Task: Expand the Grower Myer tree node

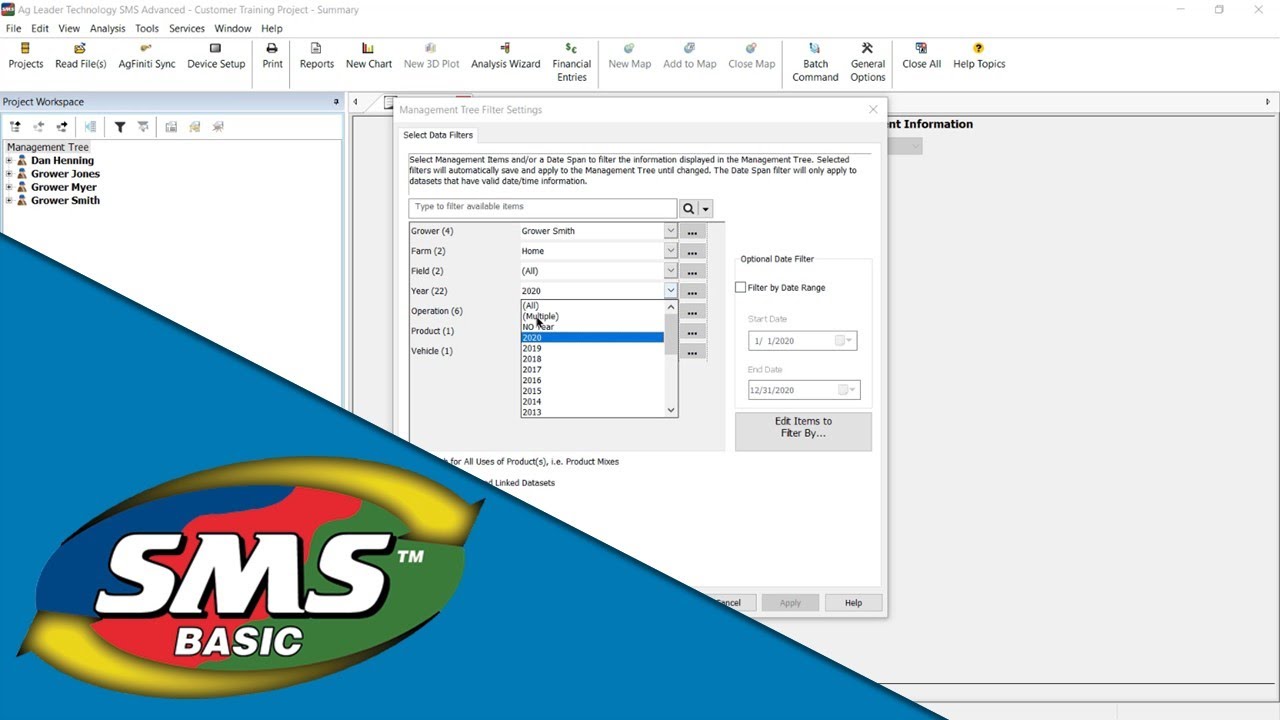Action: 9,187
